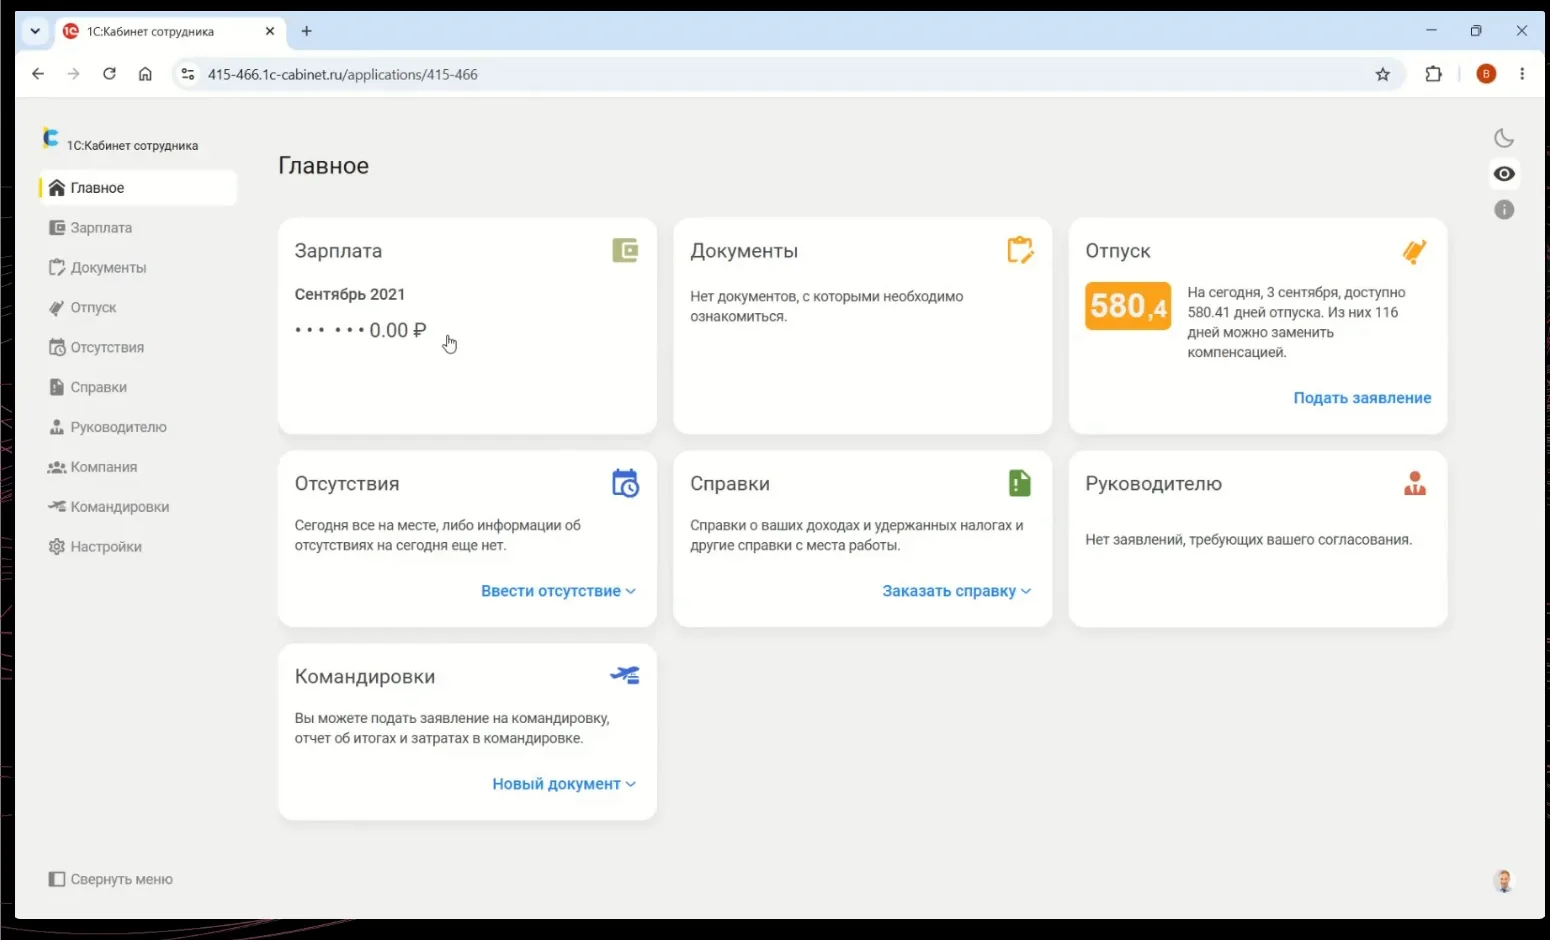The height and width of the screenshot is (940, 1550).
Task: Expand the Новый документ dropdown
Action: coord(564,784)
